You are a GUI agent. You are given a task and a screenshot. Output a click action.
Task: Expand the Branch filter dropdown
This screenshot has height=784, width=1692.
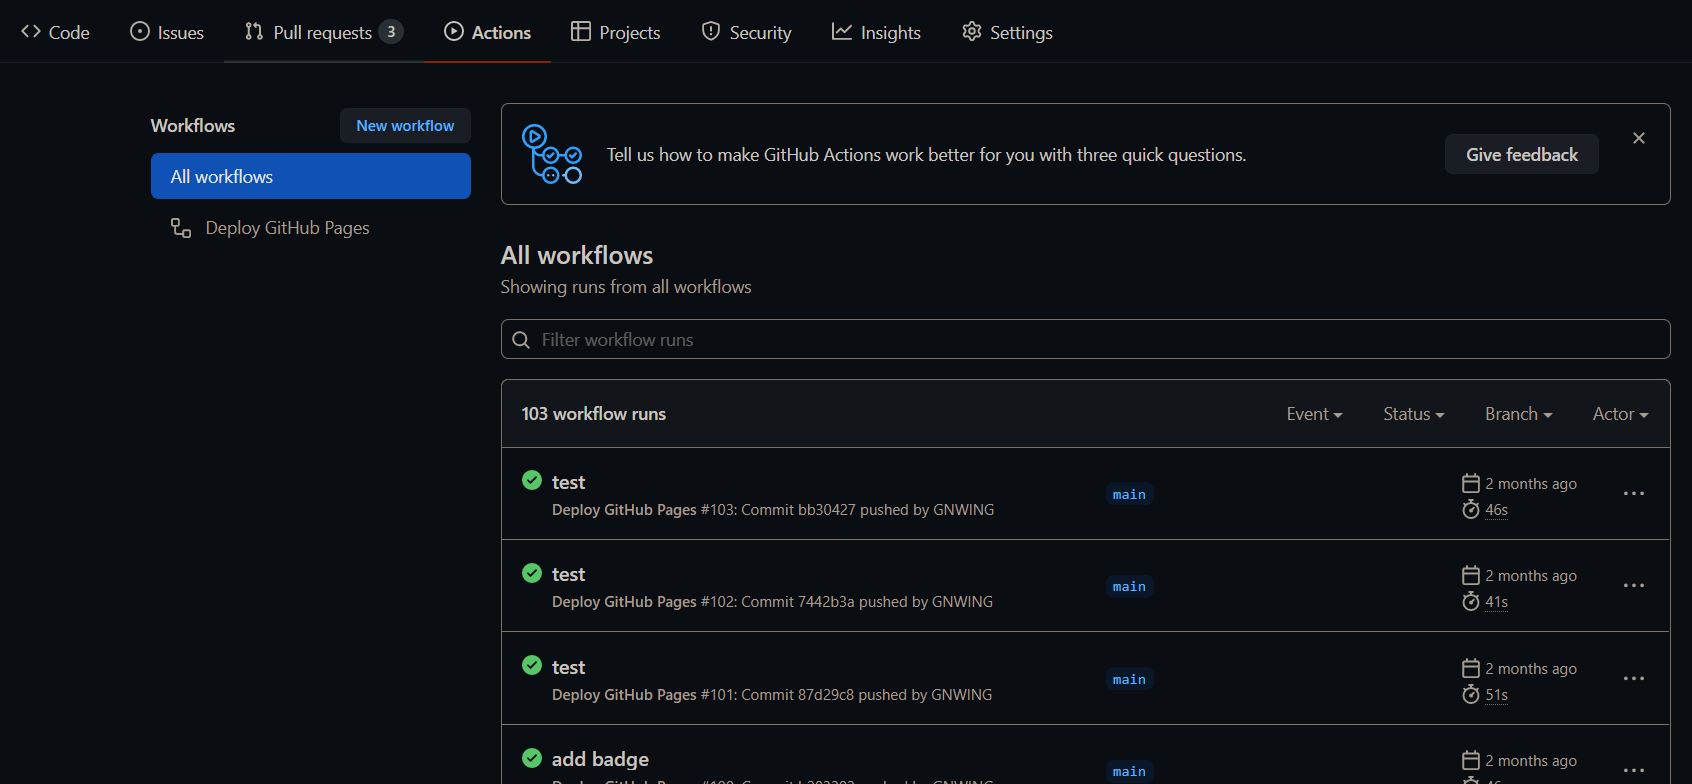pyautogui.click(x=1518, y=414)
